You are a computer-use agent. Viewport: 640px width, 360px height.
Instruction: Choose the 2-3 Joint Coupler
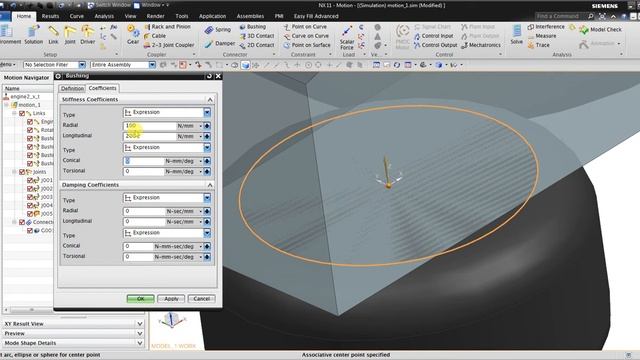point(169,45)
